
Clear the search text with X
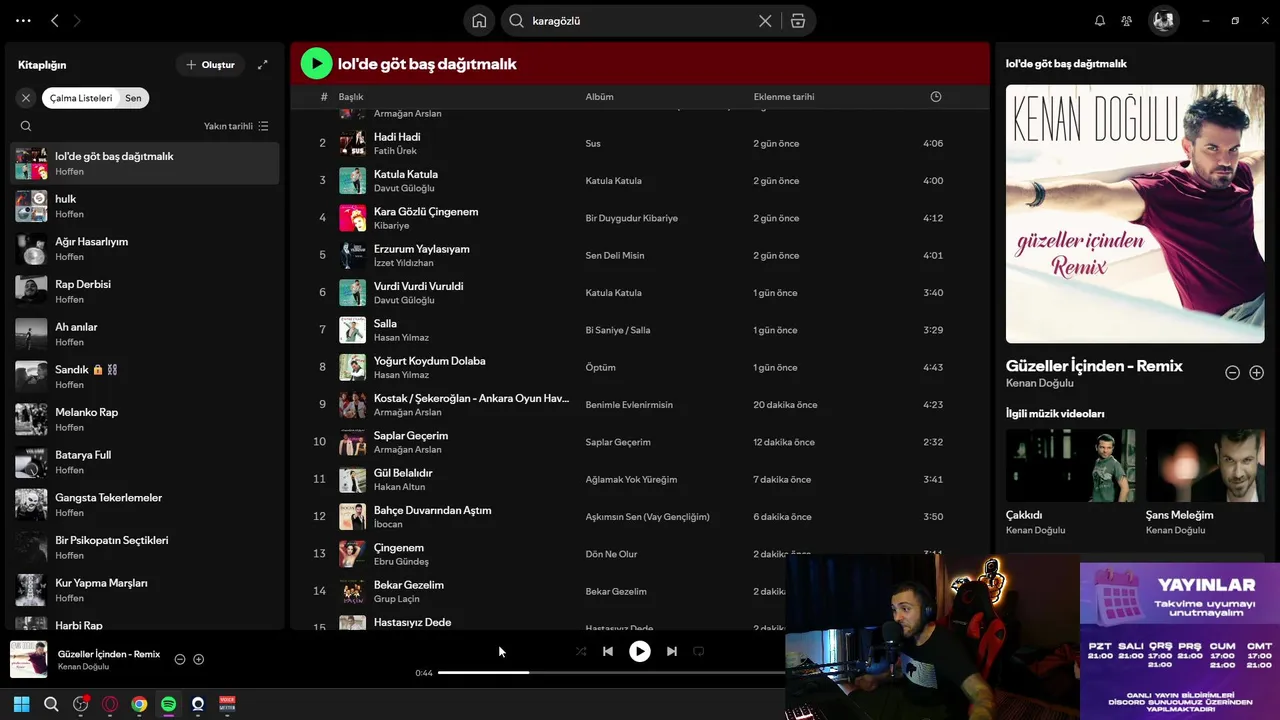[765, 21]
